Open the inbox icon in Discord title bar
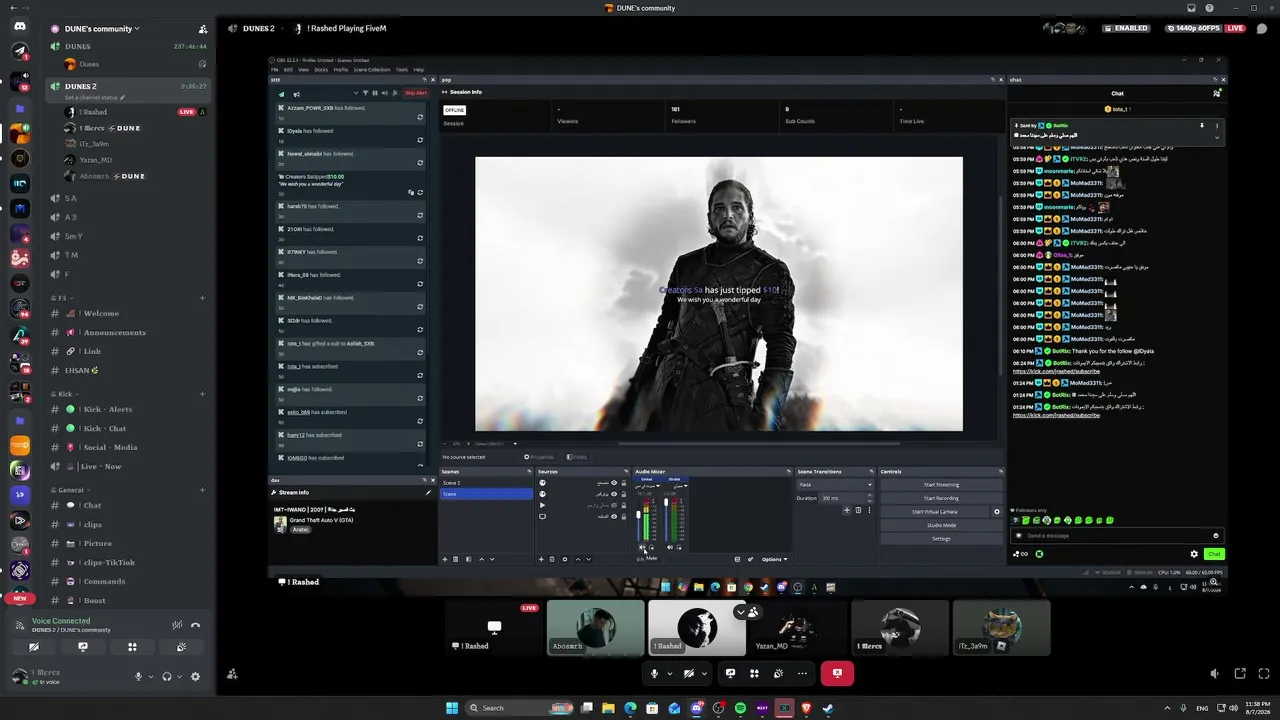Image resolution: width=1280 pixels, height=720 pixels. click(x=1192, y=8)
